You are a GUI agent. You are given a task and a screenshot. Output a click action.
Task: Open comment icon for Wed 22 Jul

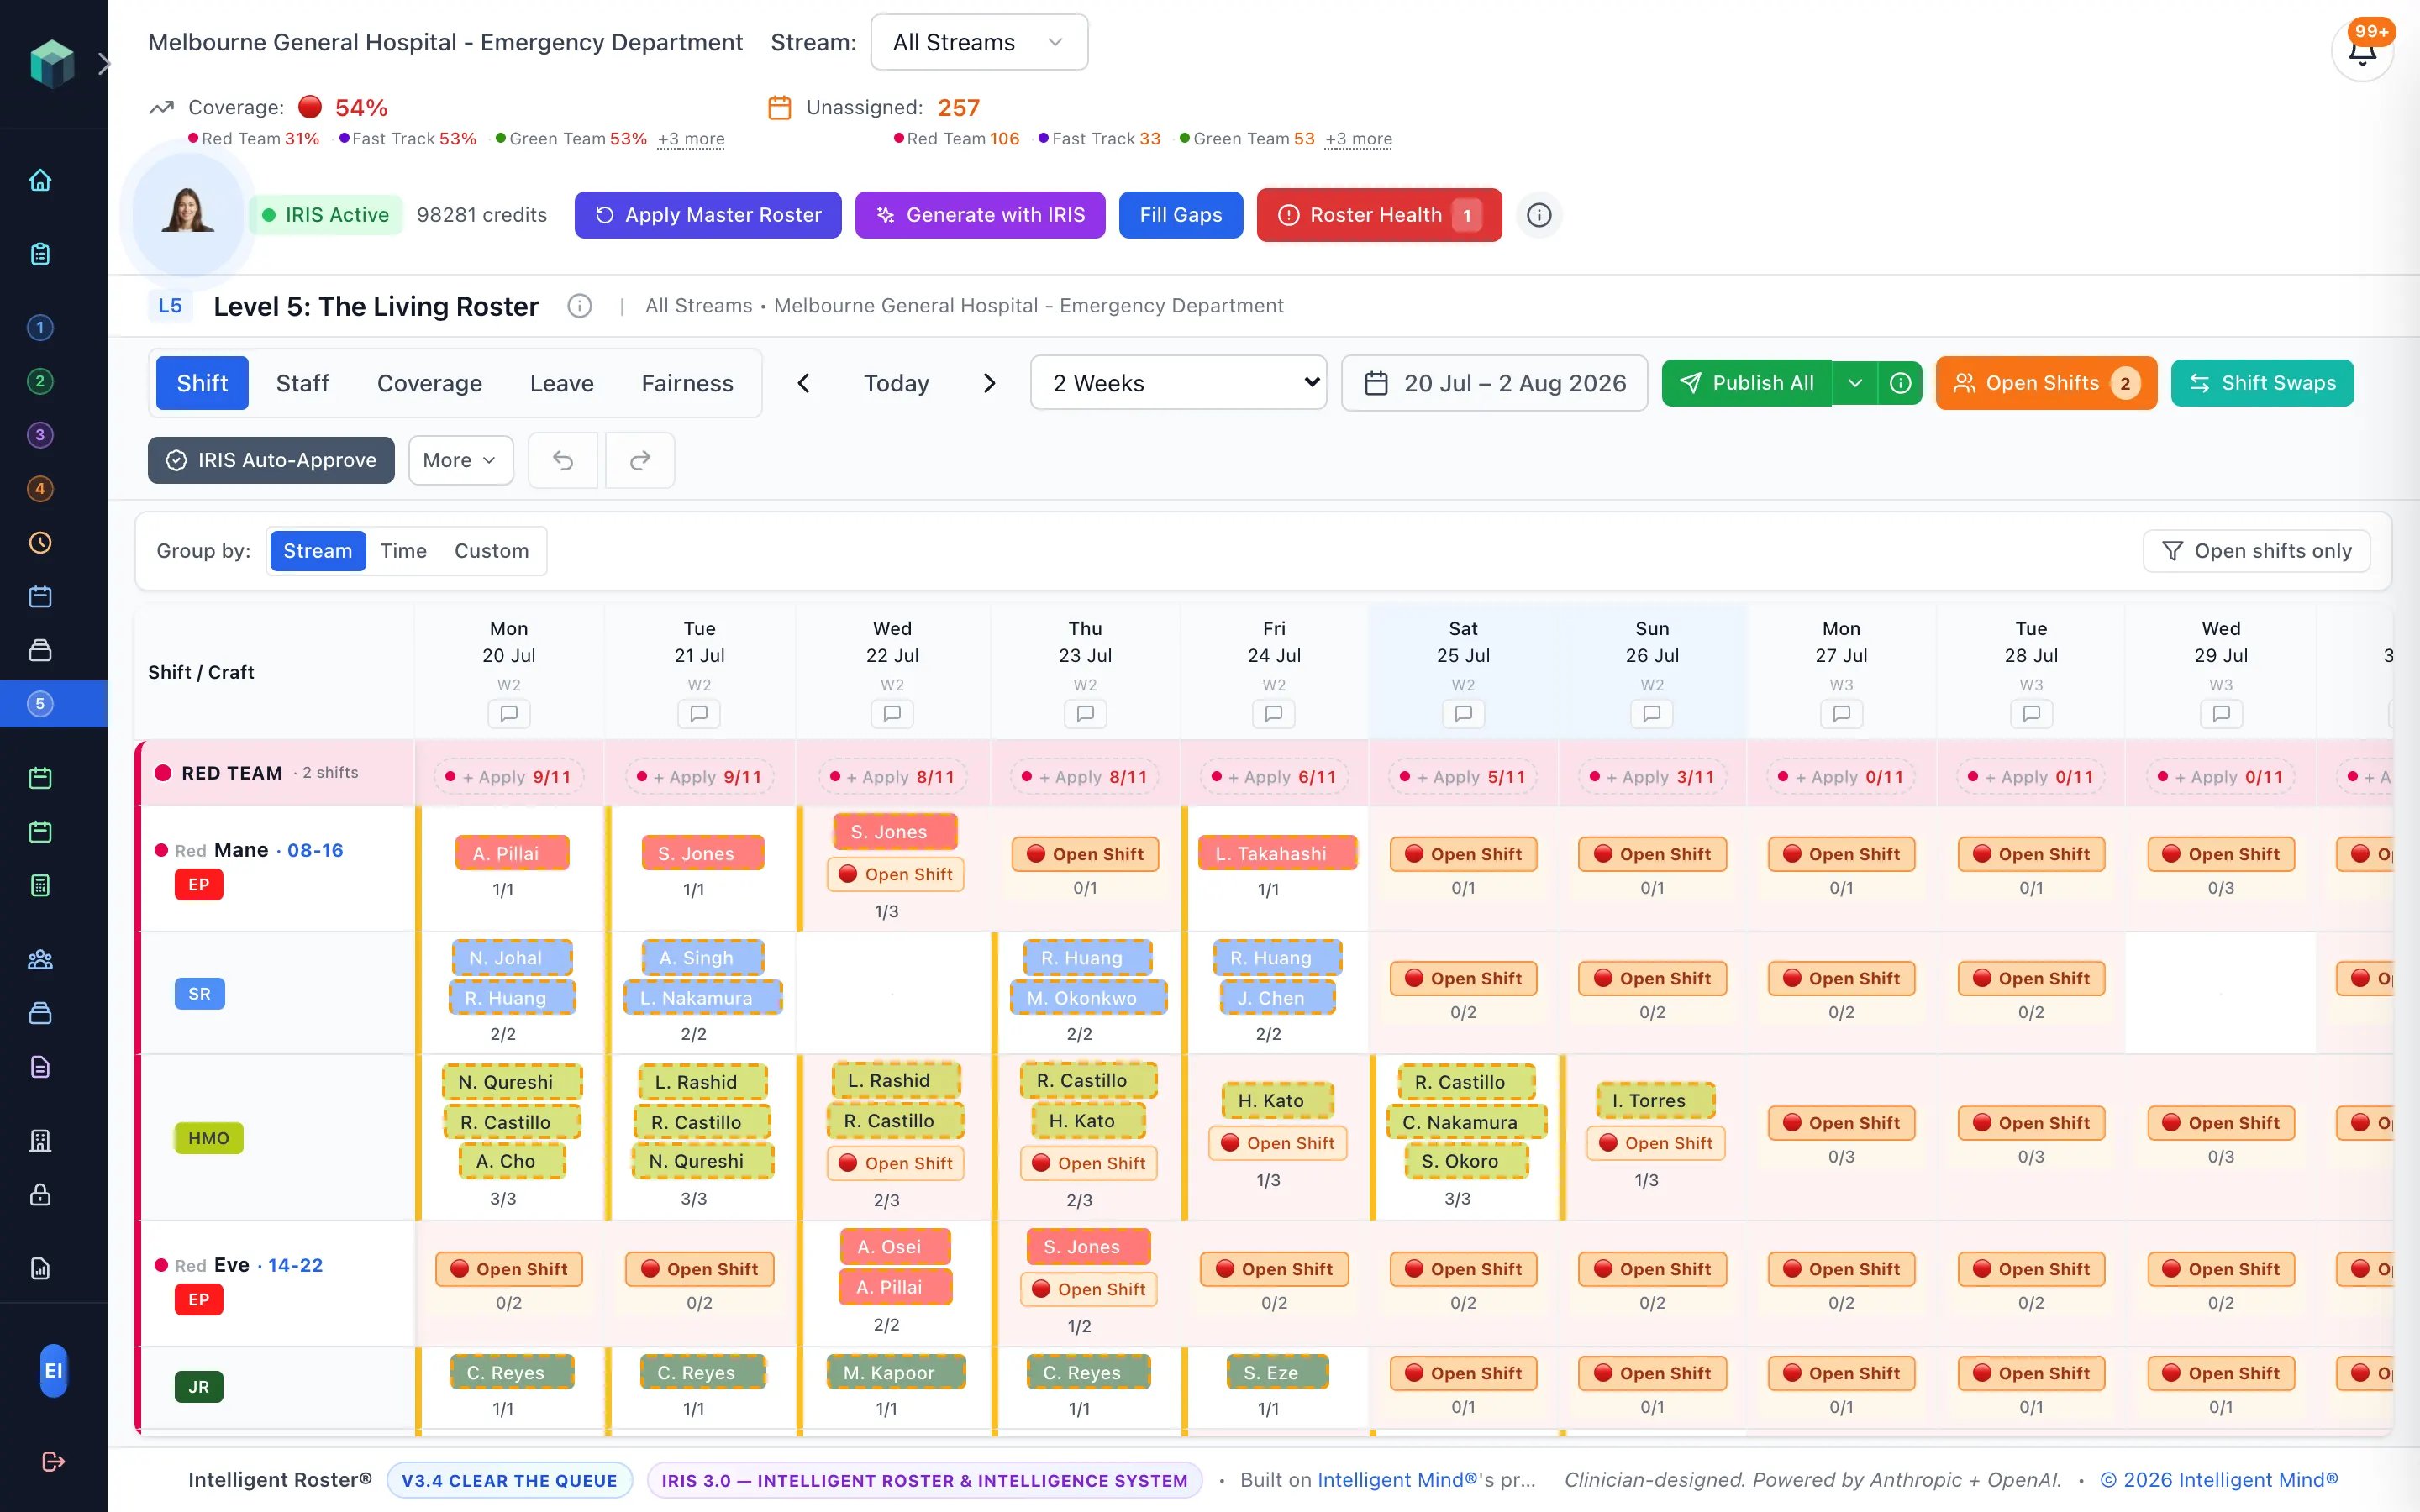click(892, 714)
